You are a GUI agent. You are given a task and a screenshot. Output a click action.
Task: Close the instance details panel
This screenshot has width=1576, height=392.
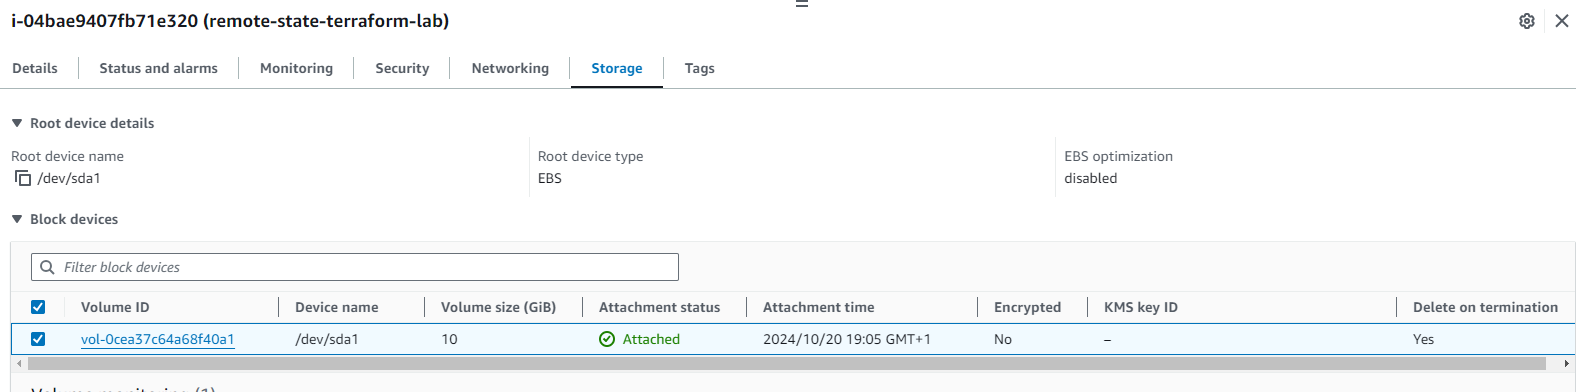(1562, 21)
